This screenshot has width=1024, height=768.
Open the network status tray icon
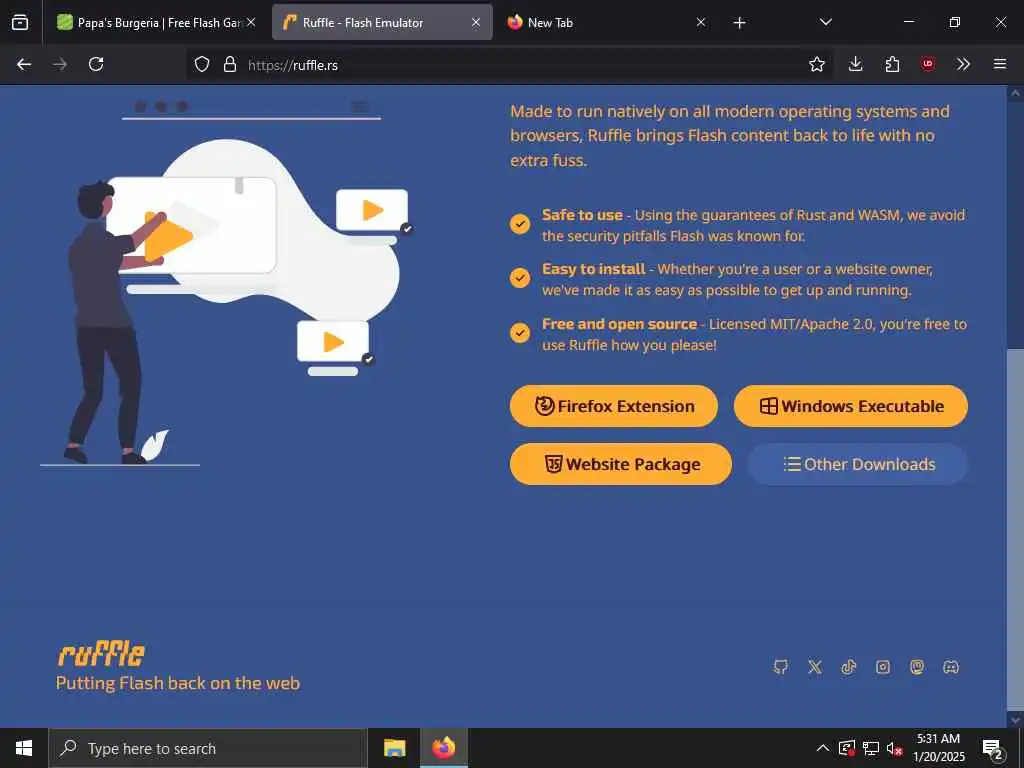871,748
